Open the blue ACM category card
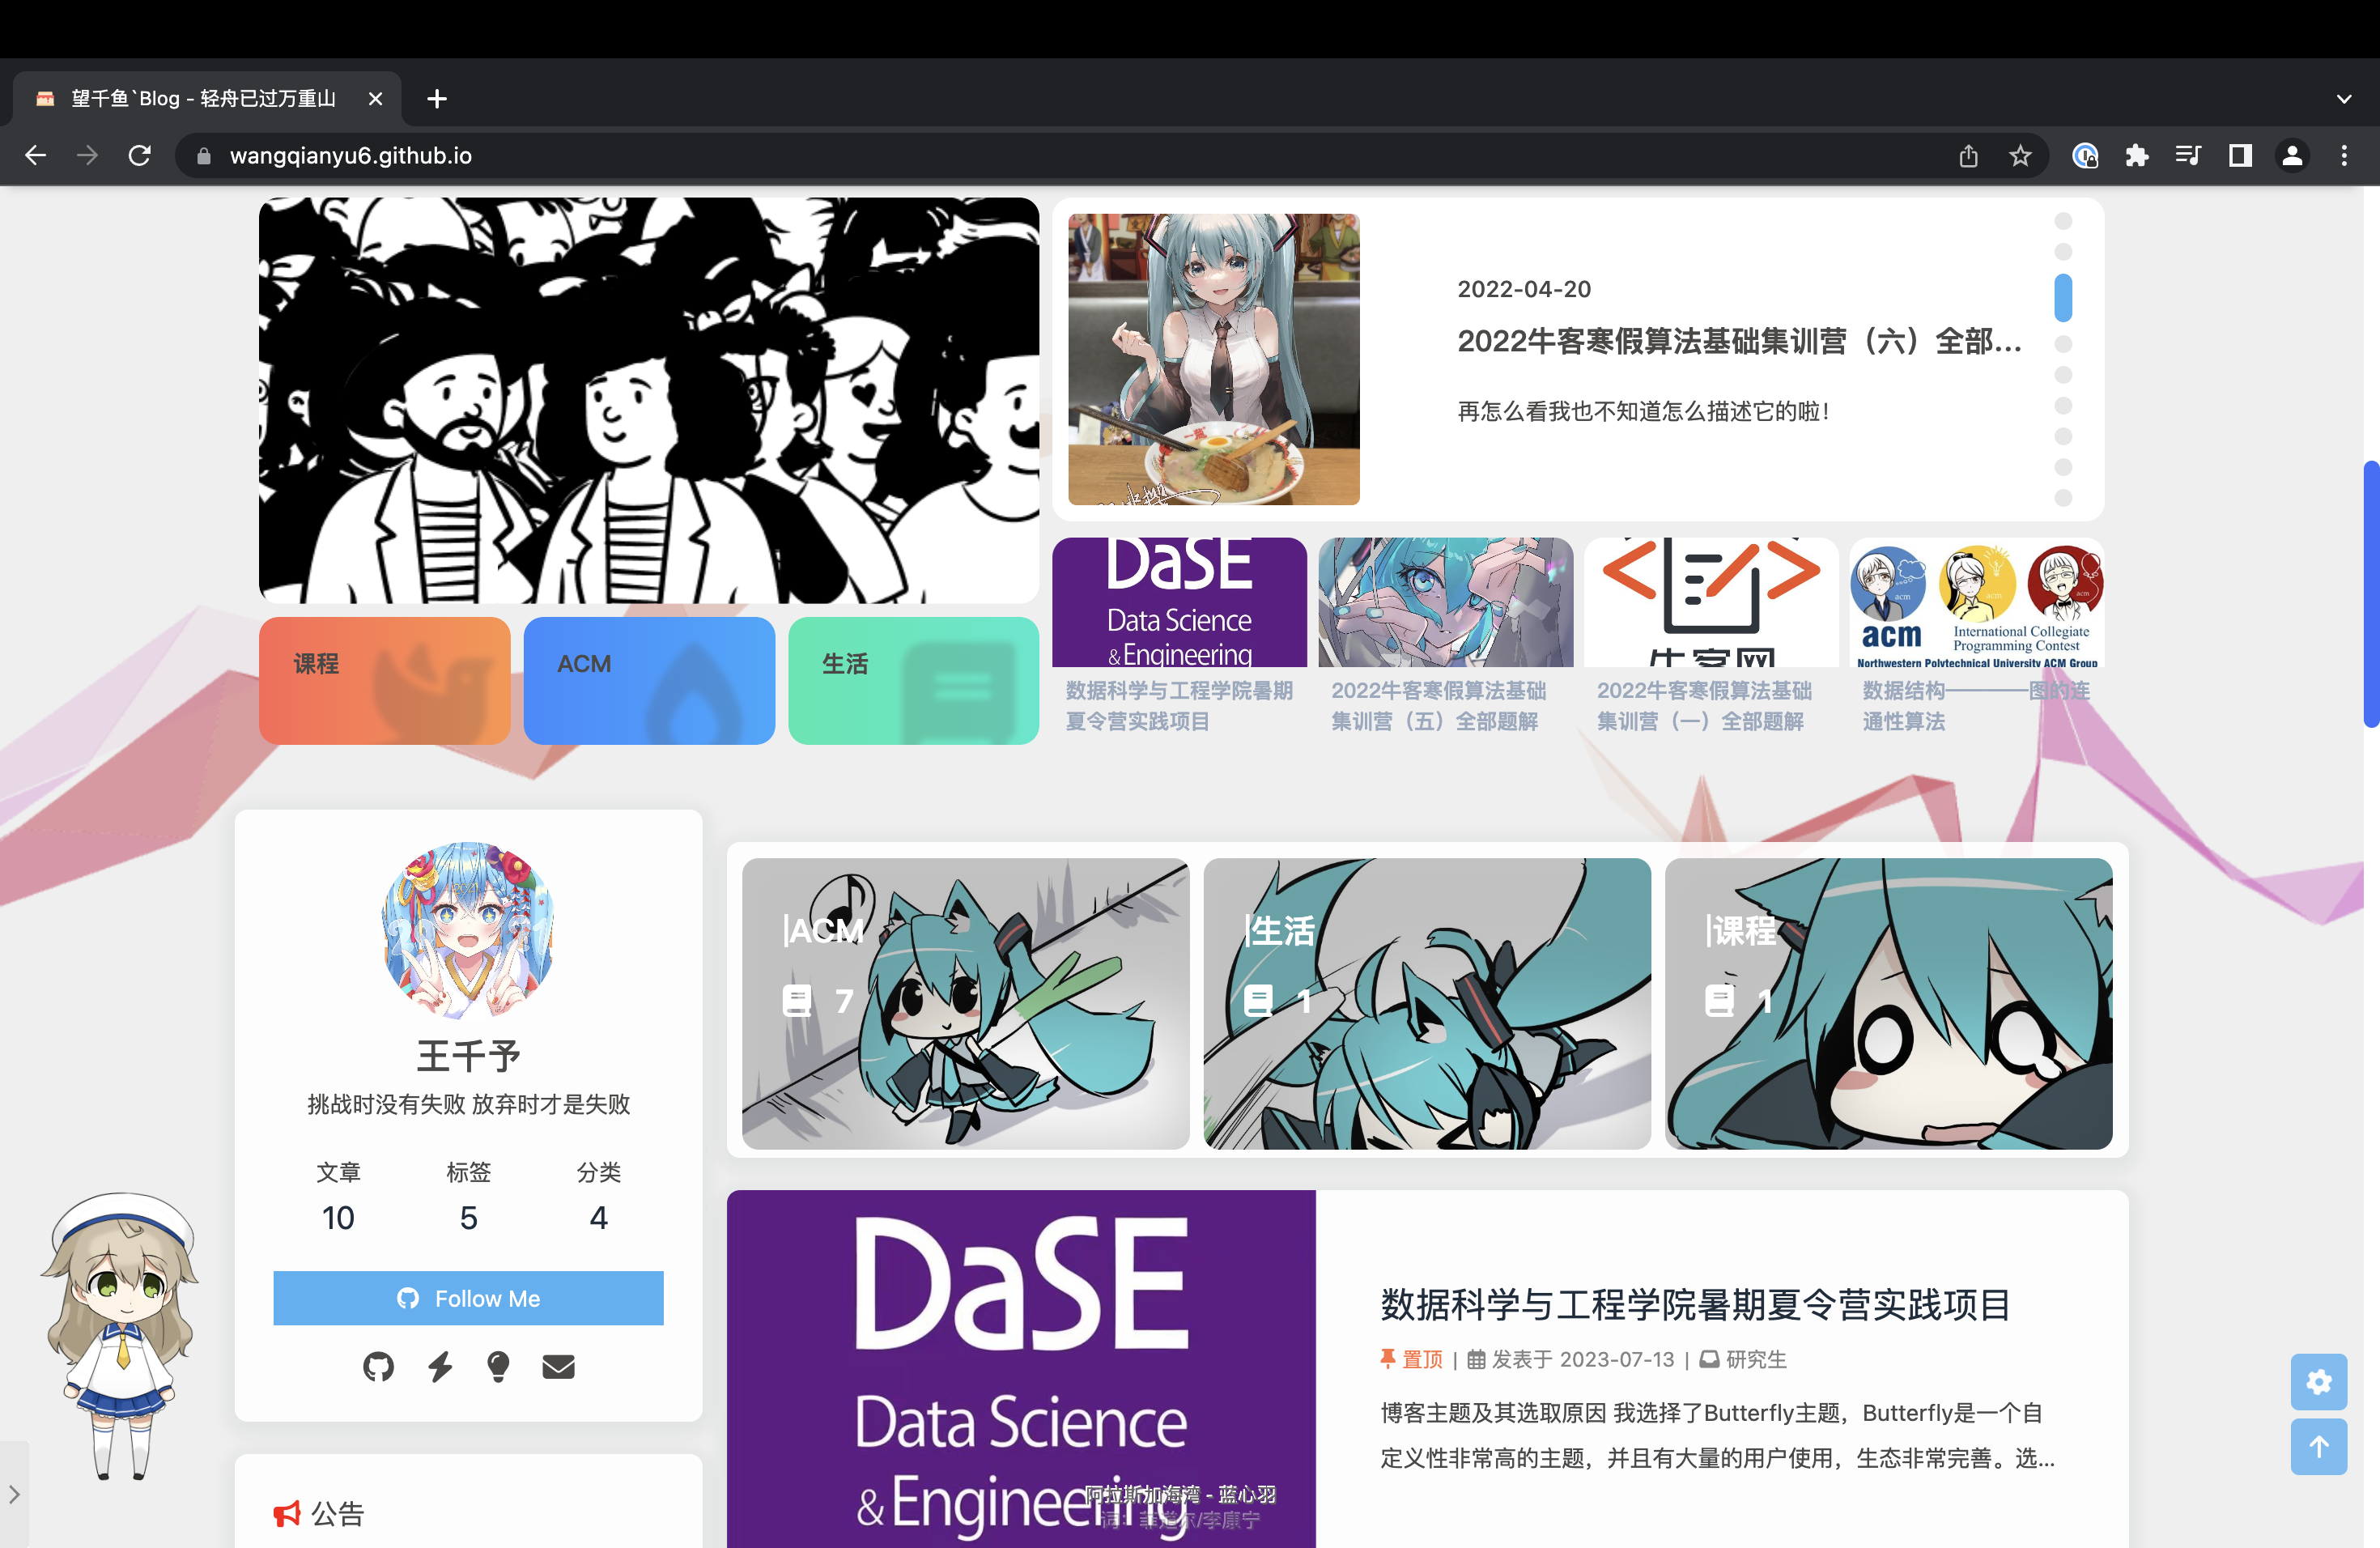Screen dimensions: 2380x1548 [649, 680]
